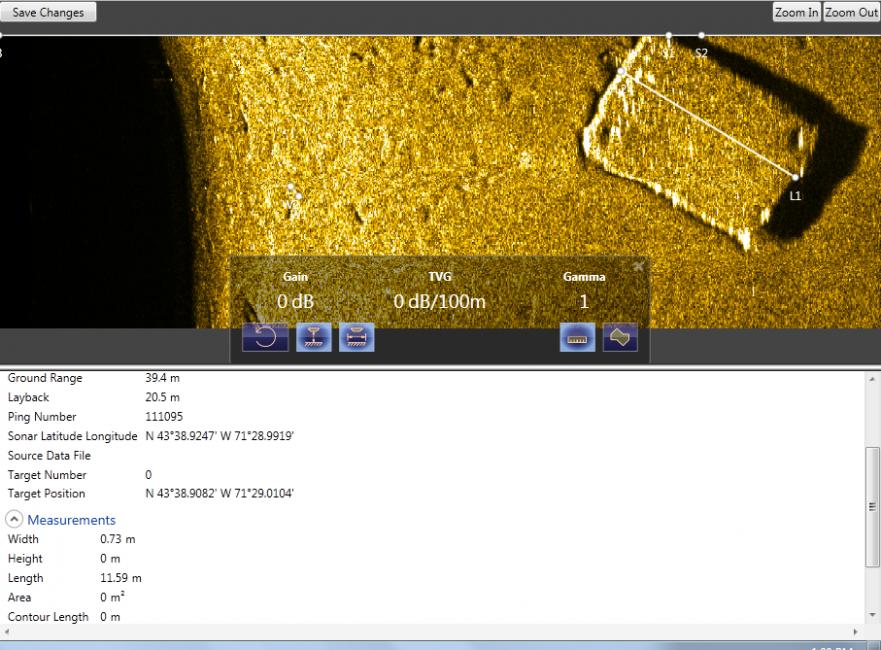Click the Measurements section heading
The width and height of the screenshot is (881, 650).
point(71,520)
